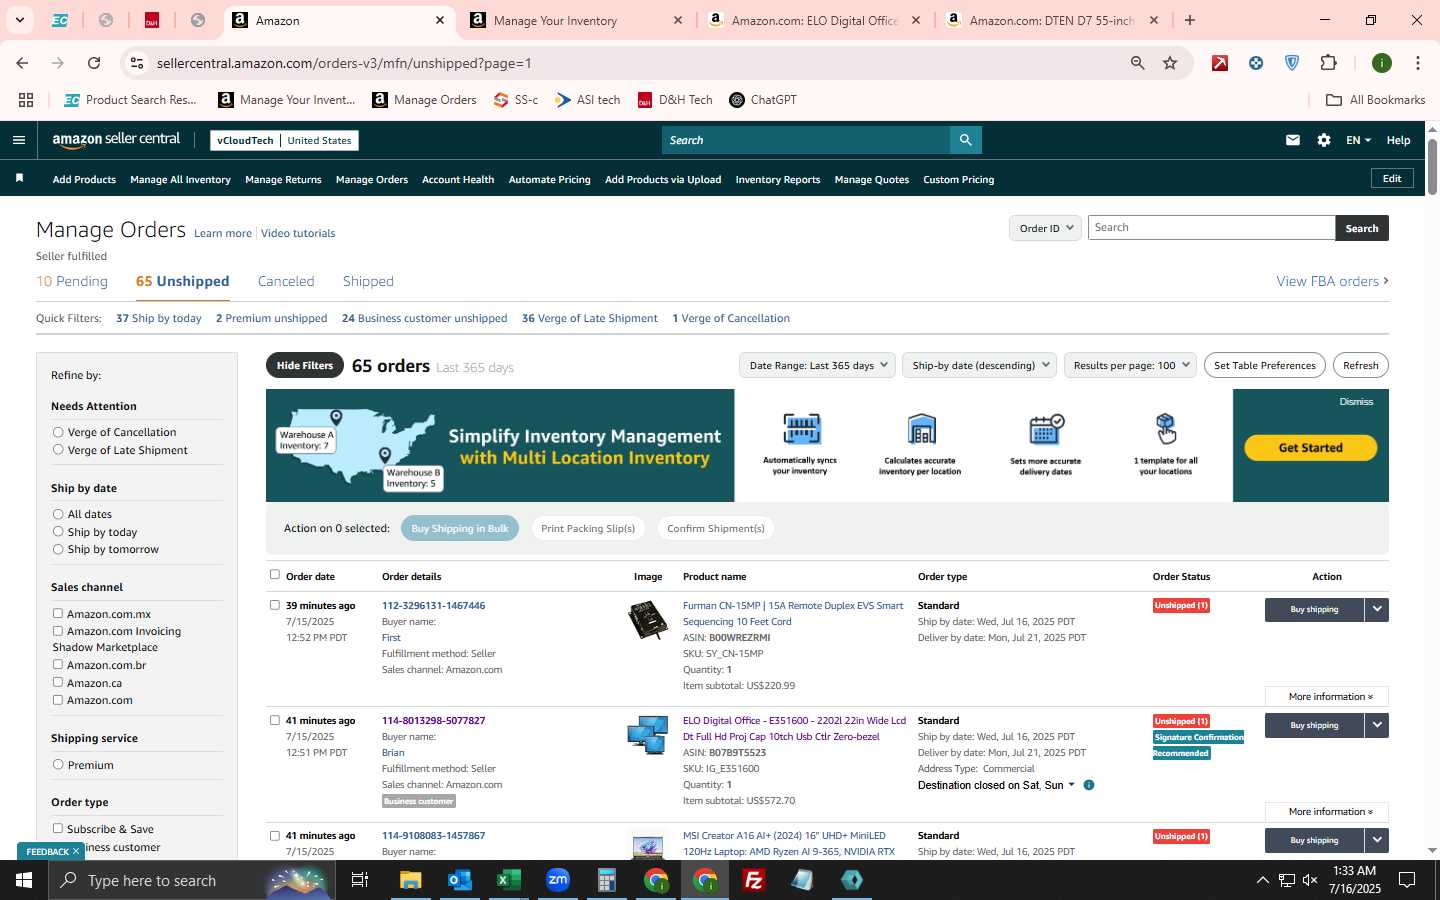Open Outlook from the taskbar
The height and width of the screenshot is (900, 1440).
click(459, 880)
